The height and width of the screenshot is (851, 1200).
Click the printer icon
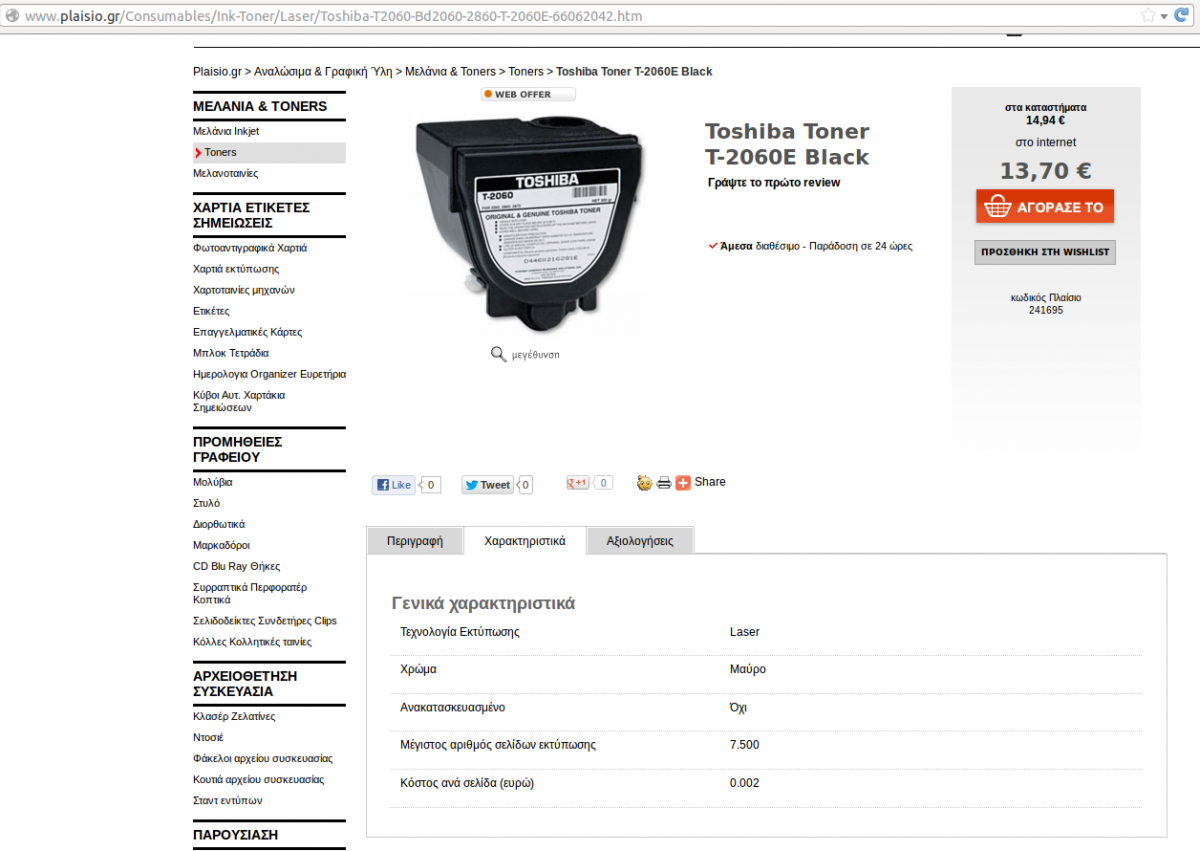(664, 483)
